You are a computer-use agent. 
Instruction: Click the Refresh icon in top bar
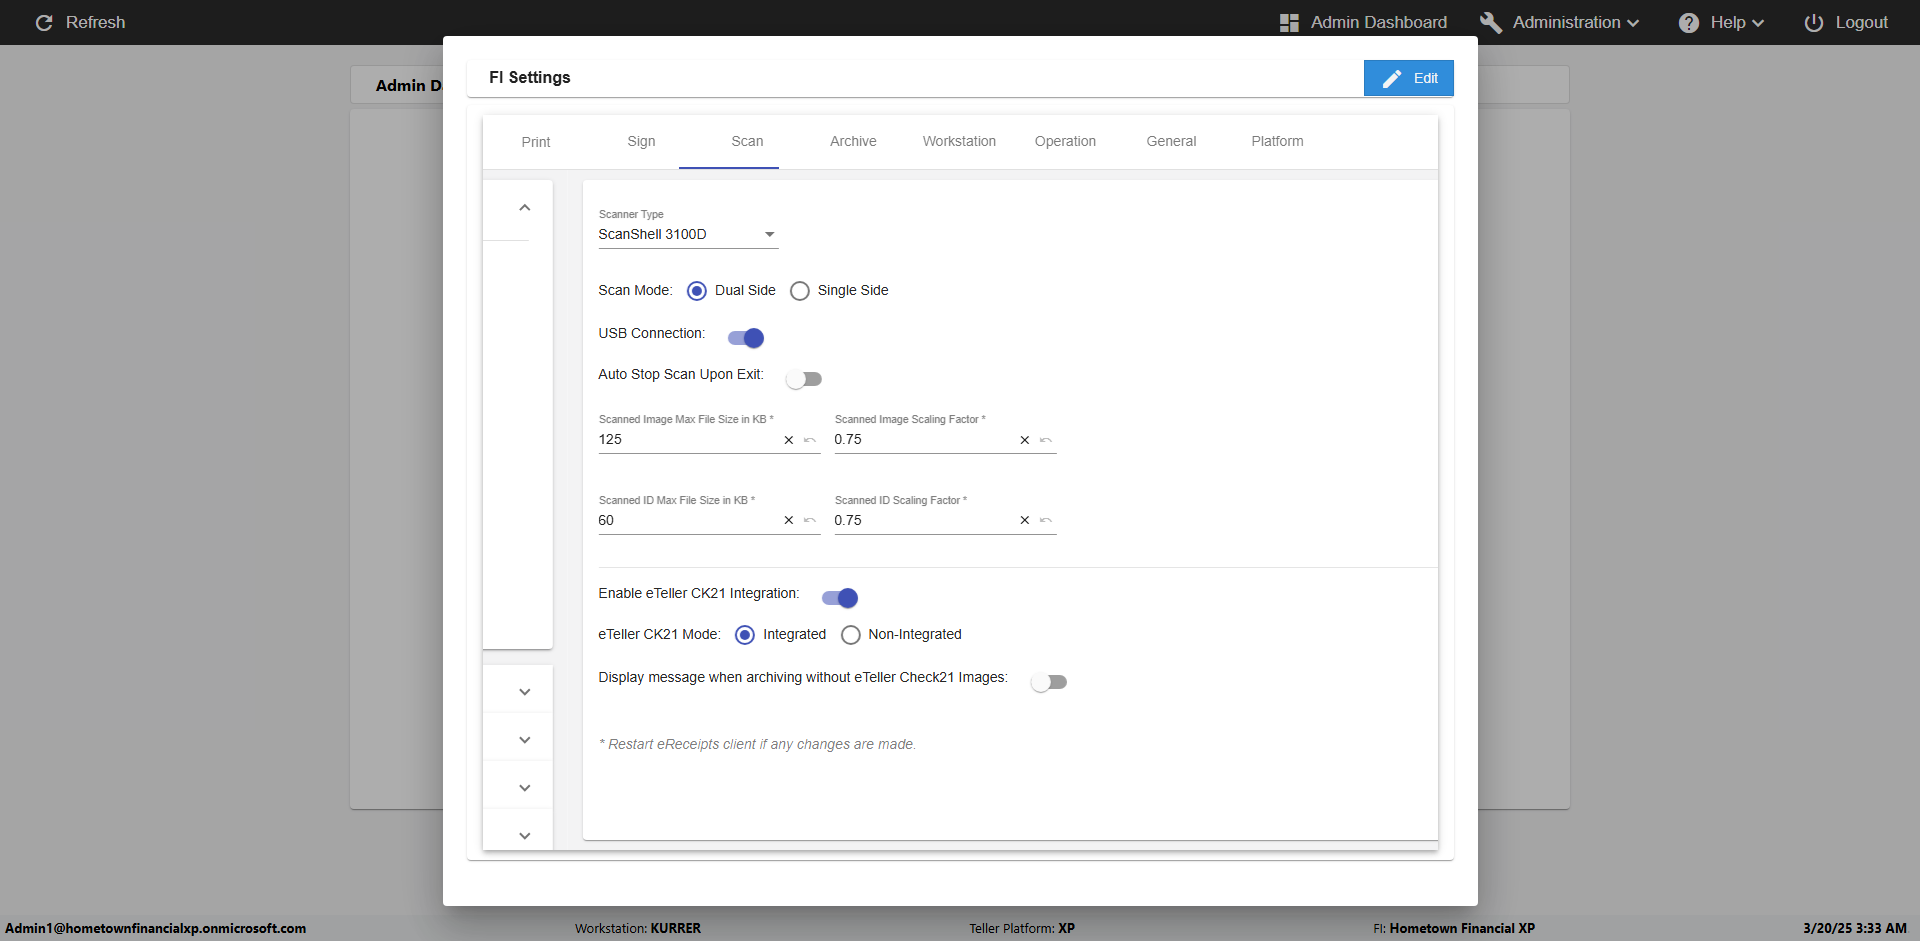pos(44,23)
